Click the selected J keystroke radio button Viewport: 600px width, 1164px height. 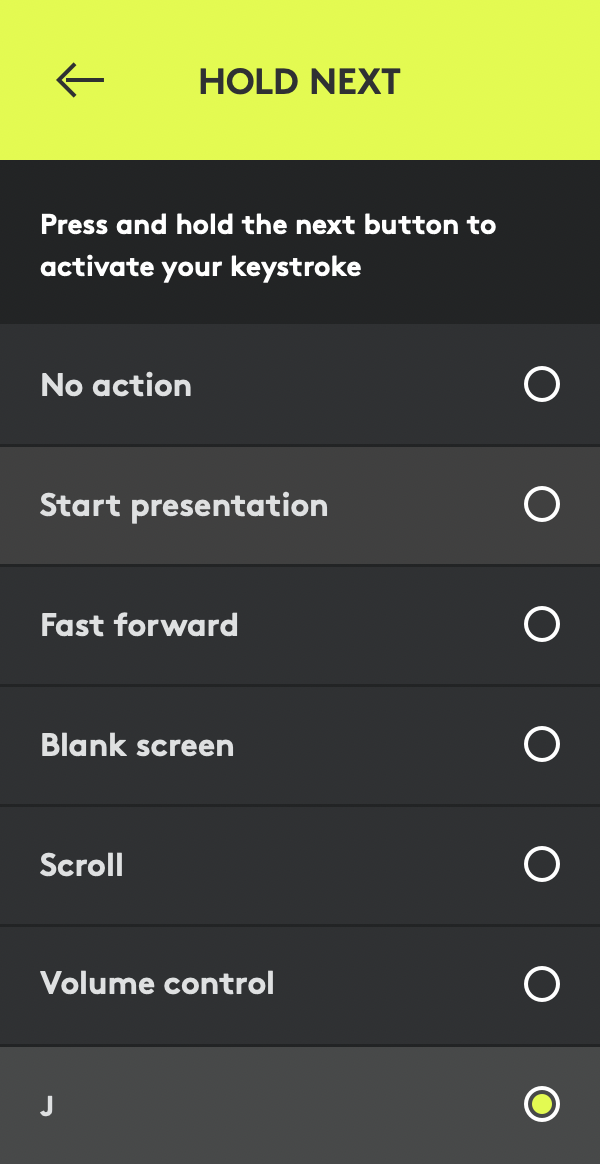[x=541, y=1104]
